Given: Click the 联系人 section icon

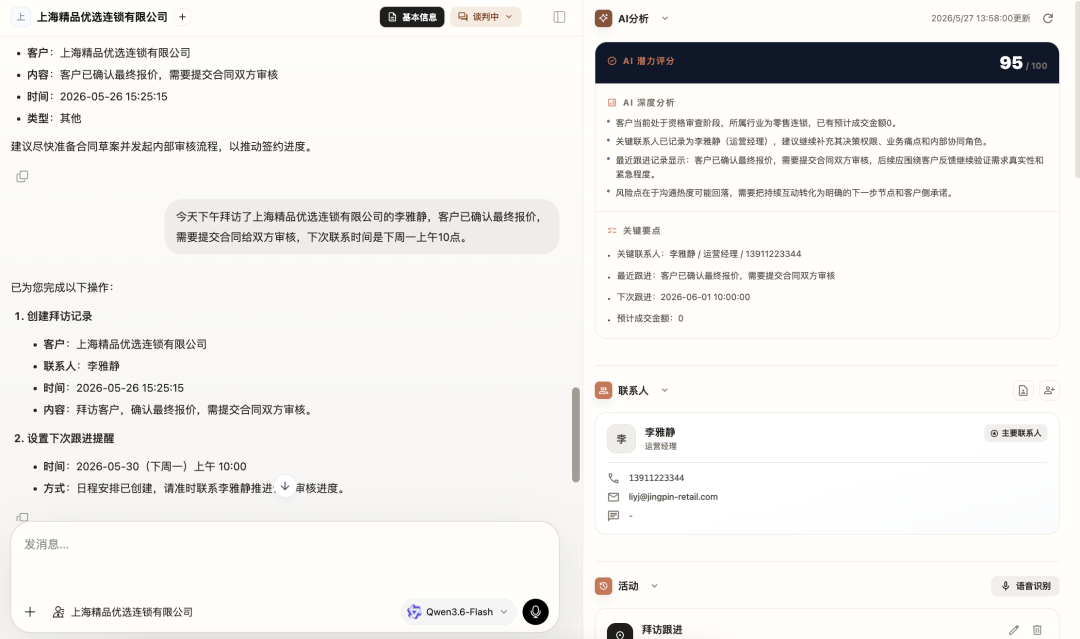Looking at the screenshot, I should [x=603, y=390].
